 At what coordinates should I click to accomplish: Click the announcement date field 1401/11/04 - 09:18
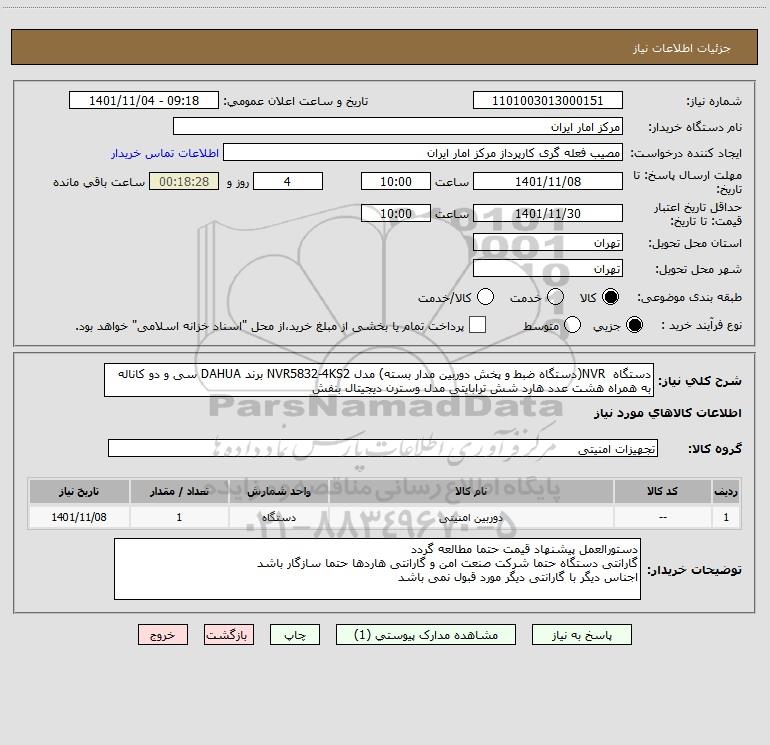(x=144, y=101)
